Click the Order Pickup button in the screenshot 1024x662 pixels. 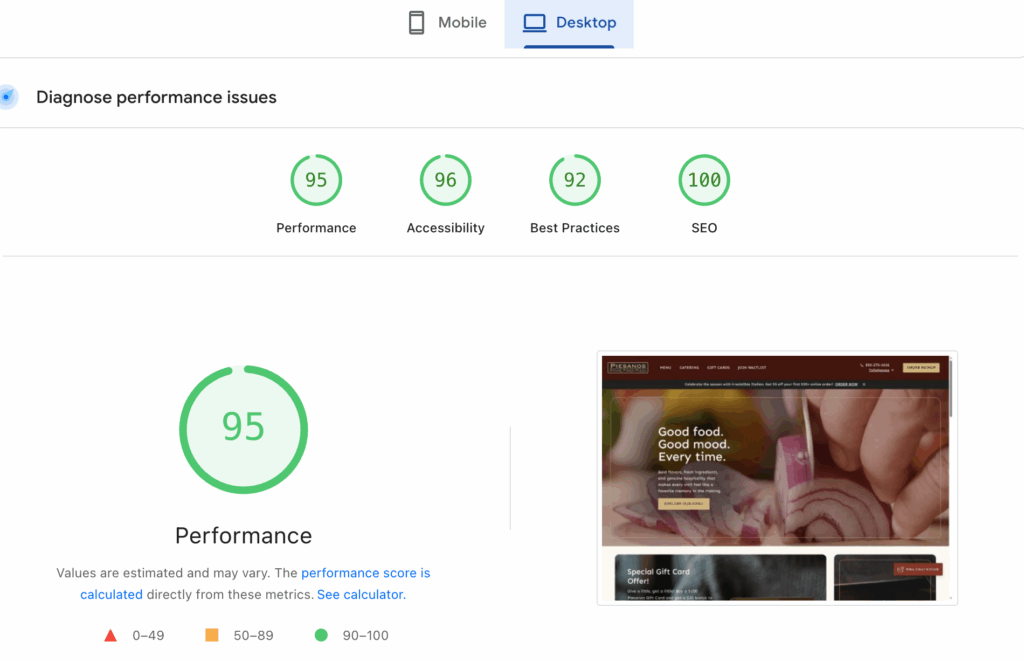click(x=920, y=367)
